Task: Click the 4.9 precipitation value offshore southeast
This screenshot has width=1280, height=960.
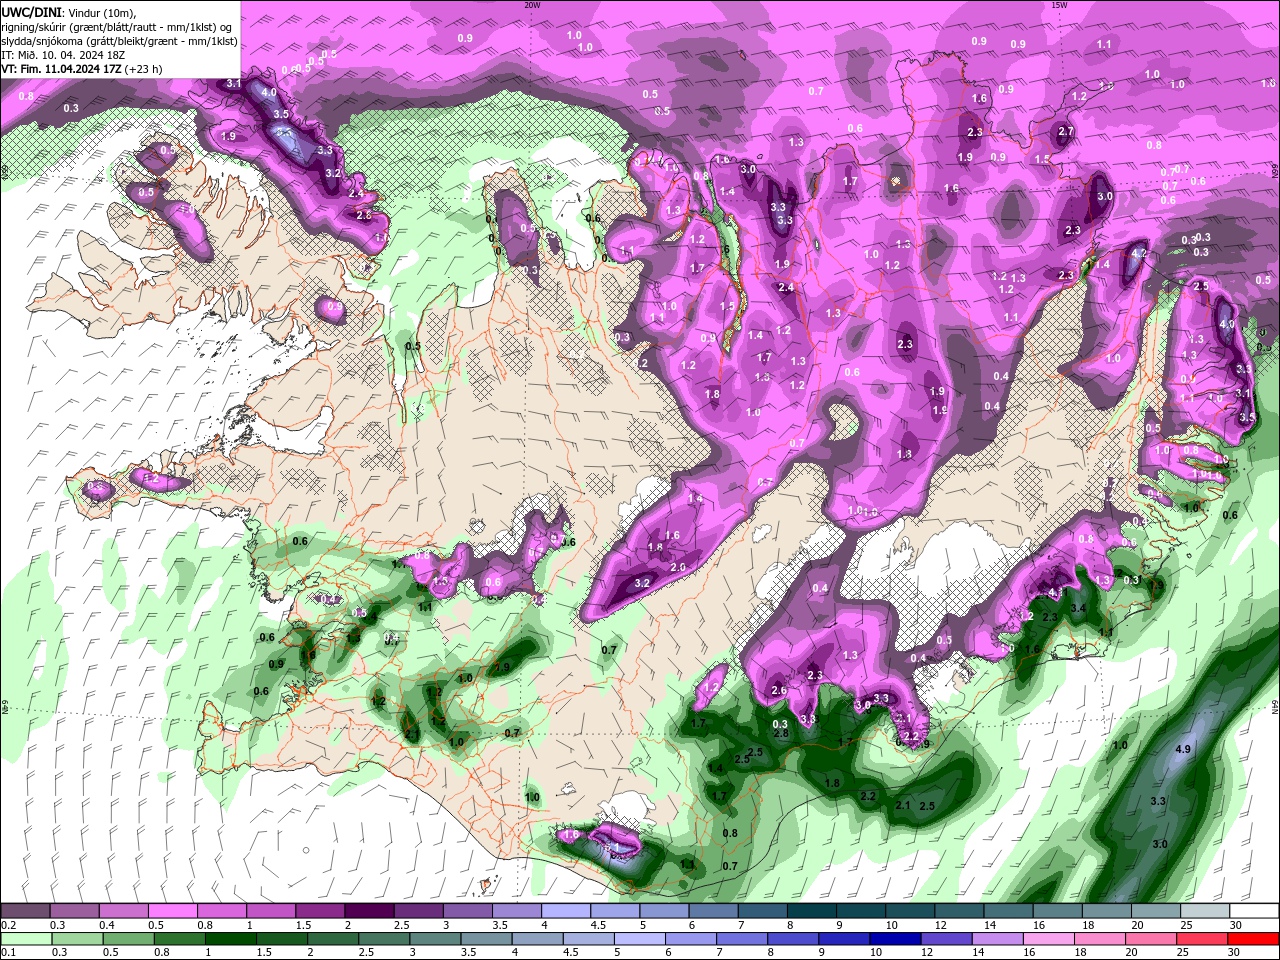Action: (x=1183, y=749)
